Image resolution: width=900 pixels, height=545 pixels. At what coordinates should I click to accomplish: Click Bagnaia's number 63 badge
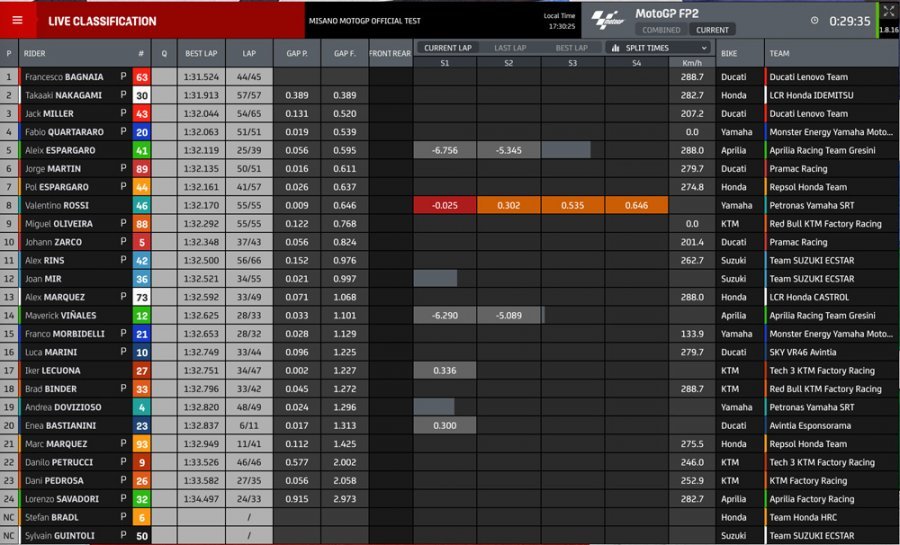coord(142,76)
